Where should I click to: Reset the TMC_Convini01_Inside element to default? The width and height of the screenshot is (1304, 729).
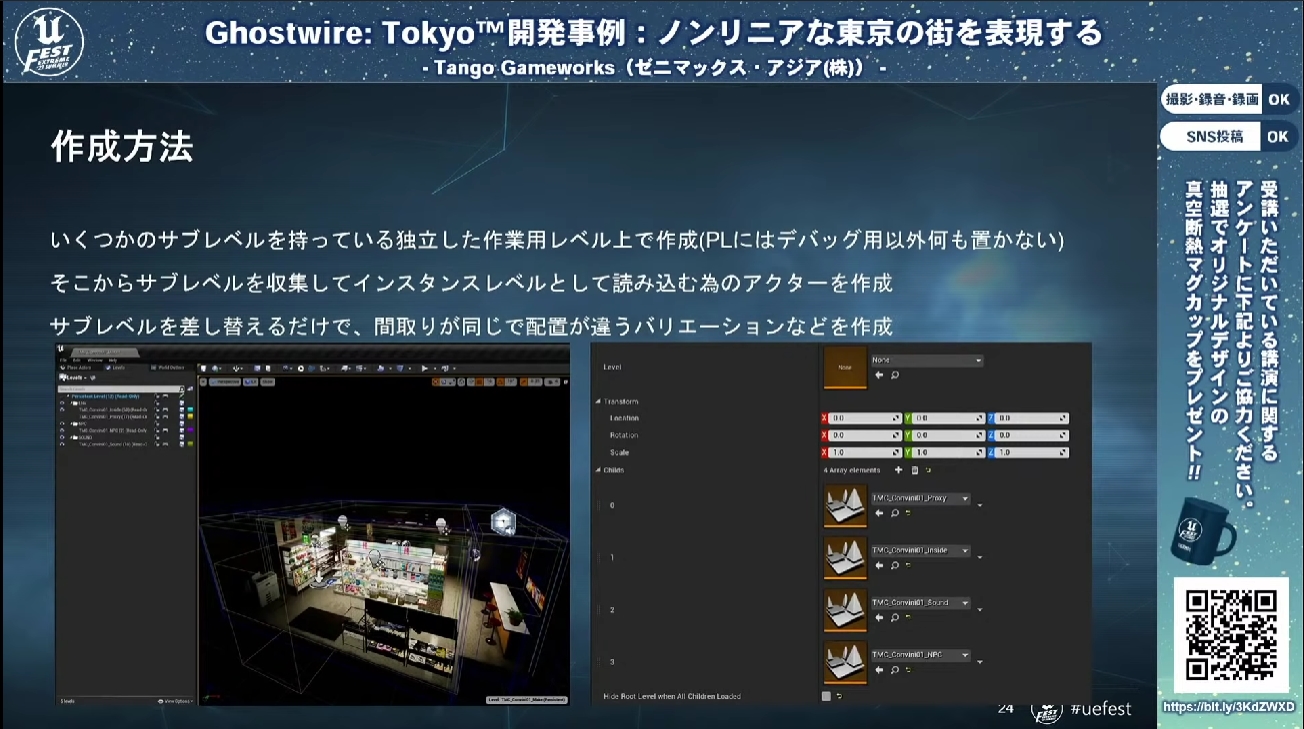pyautogui.click(x=907, y=565)
